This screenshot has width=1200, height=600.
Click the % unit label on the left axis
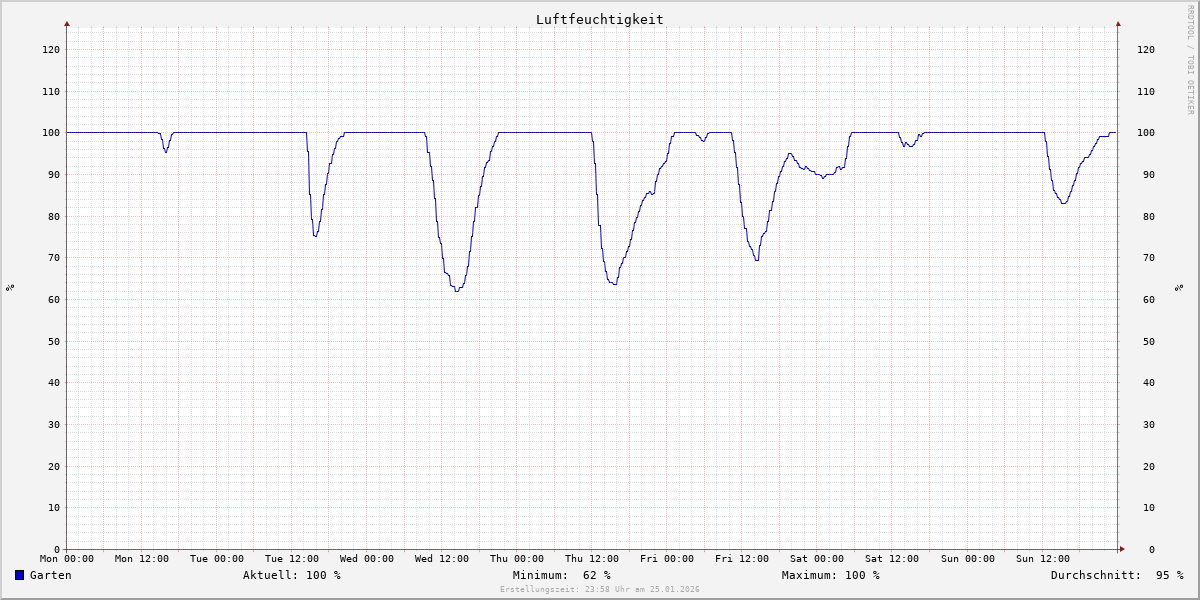pos(10,288)
